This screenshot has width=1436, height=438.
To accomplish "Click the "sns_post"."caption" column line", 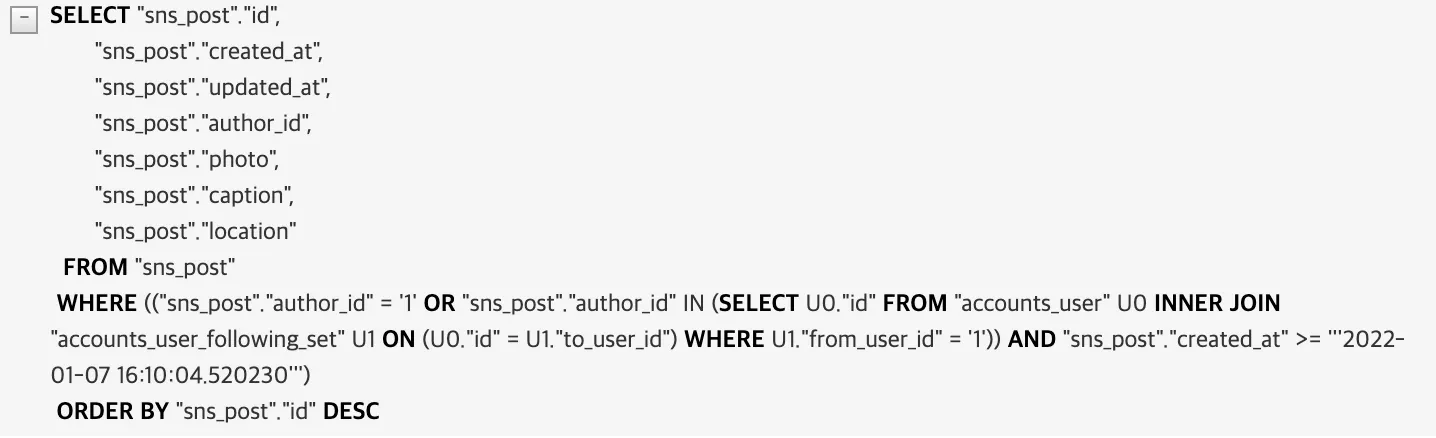I will 194,195.
